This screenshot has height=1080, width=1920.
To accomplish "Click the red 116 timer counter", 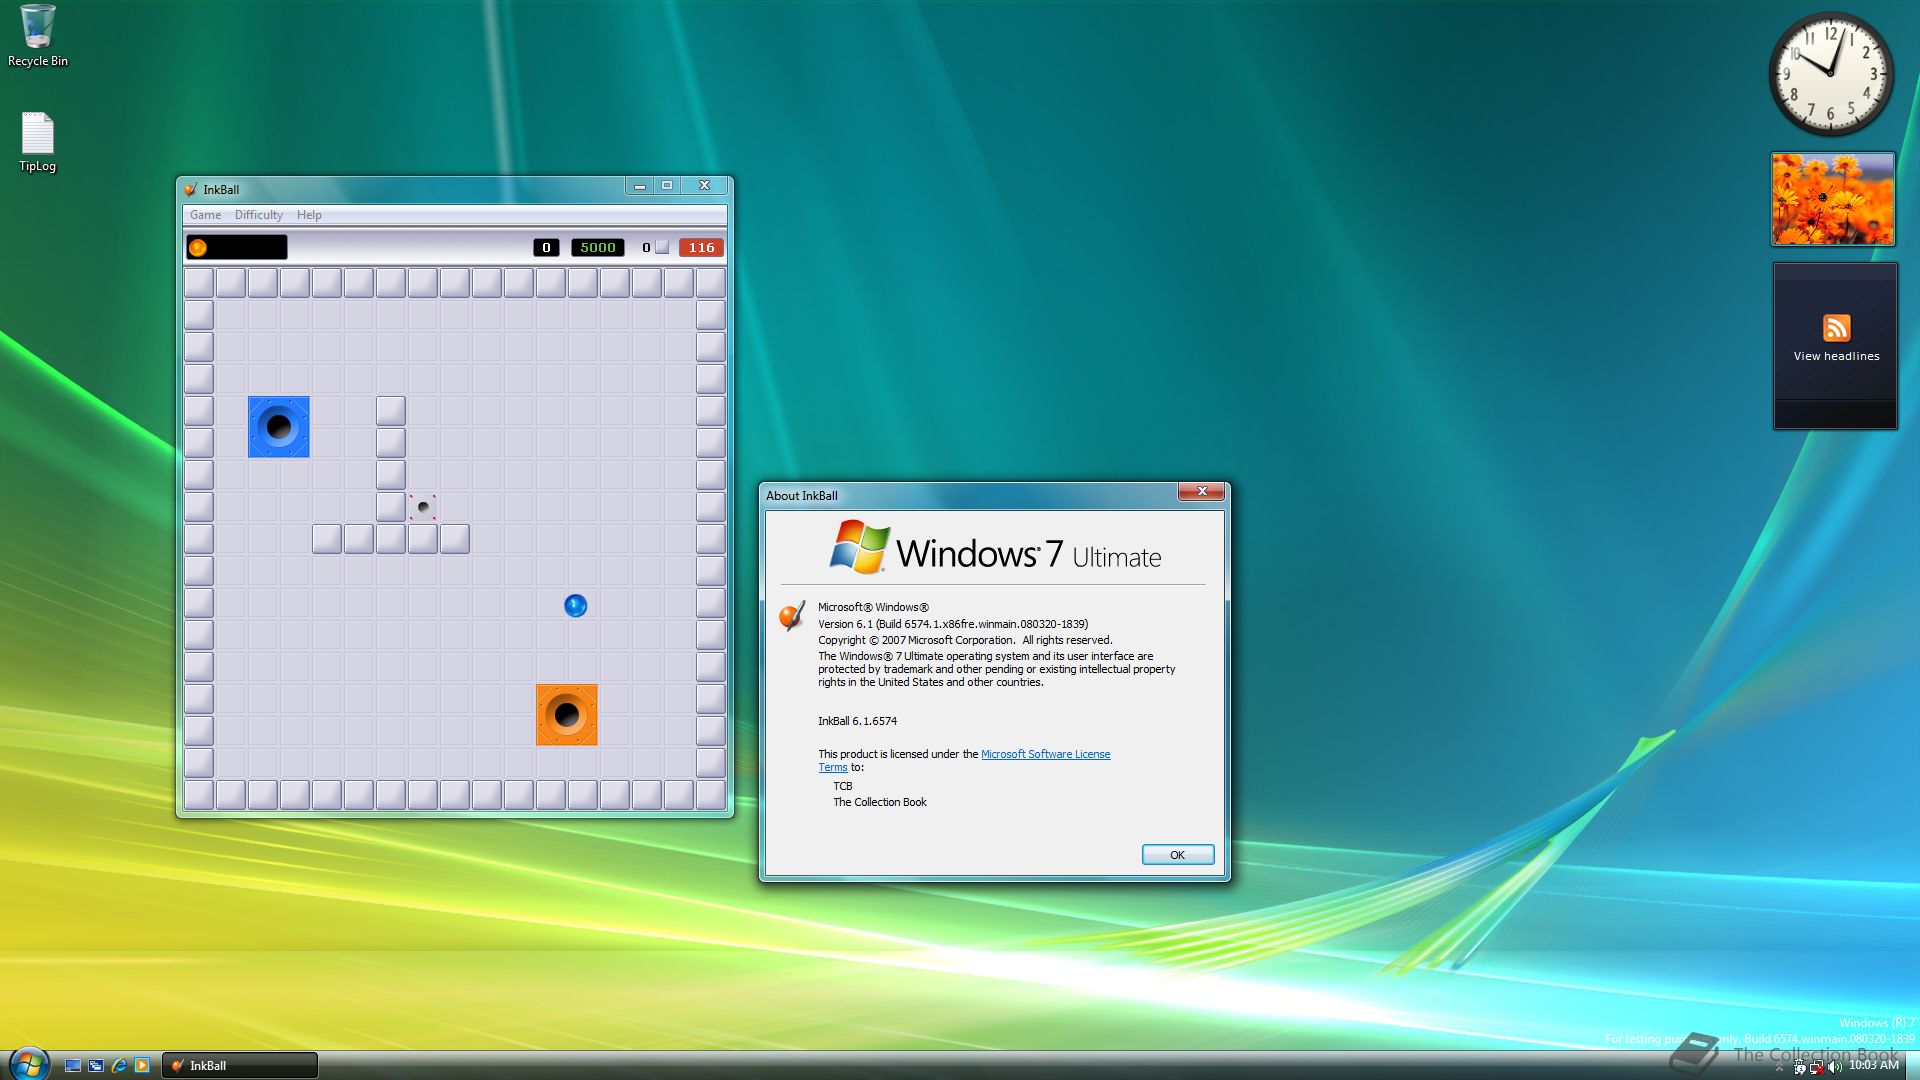I will [x=701, y=247].
